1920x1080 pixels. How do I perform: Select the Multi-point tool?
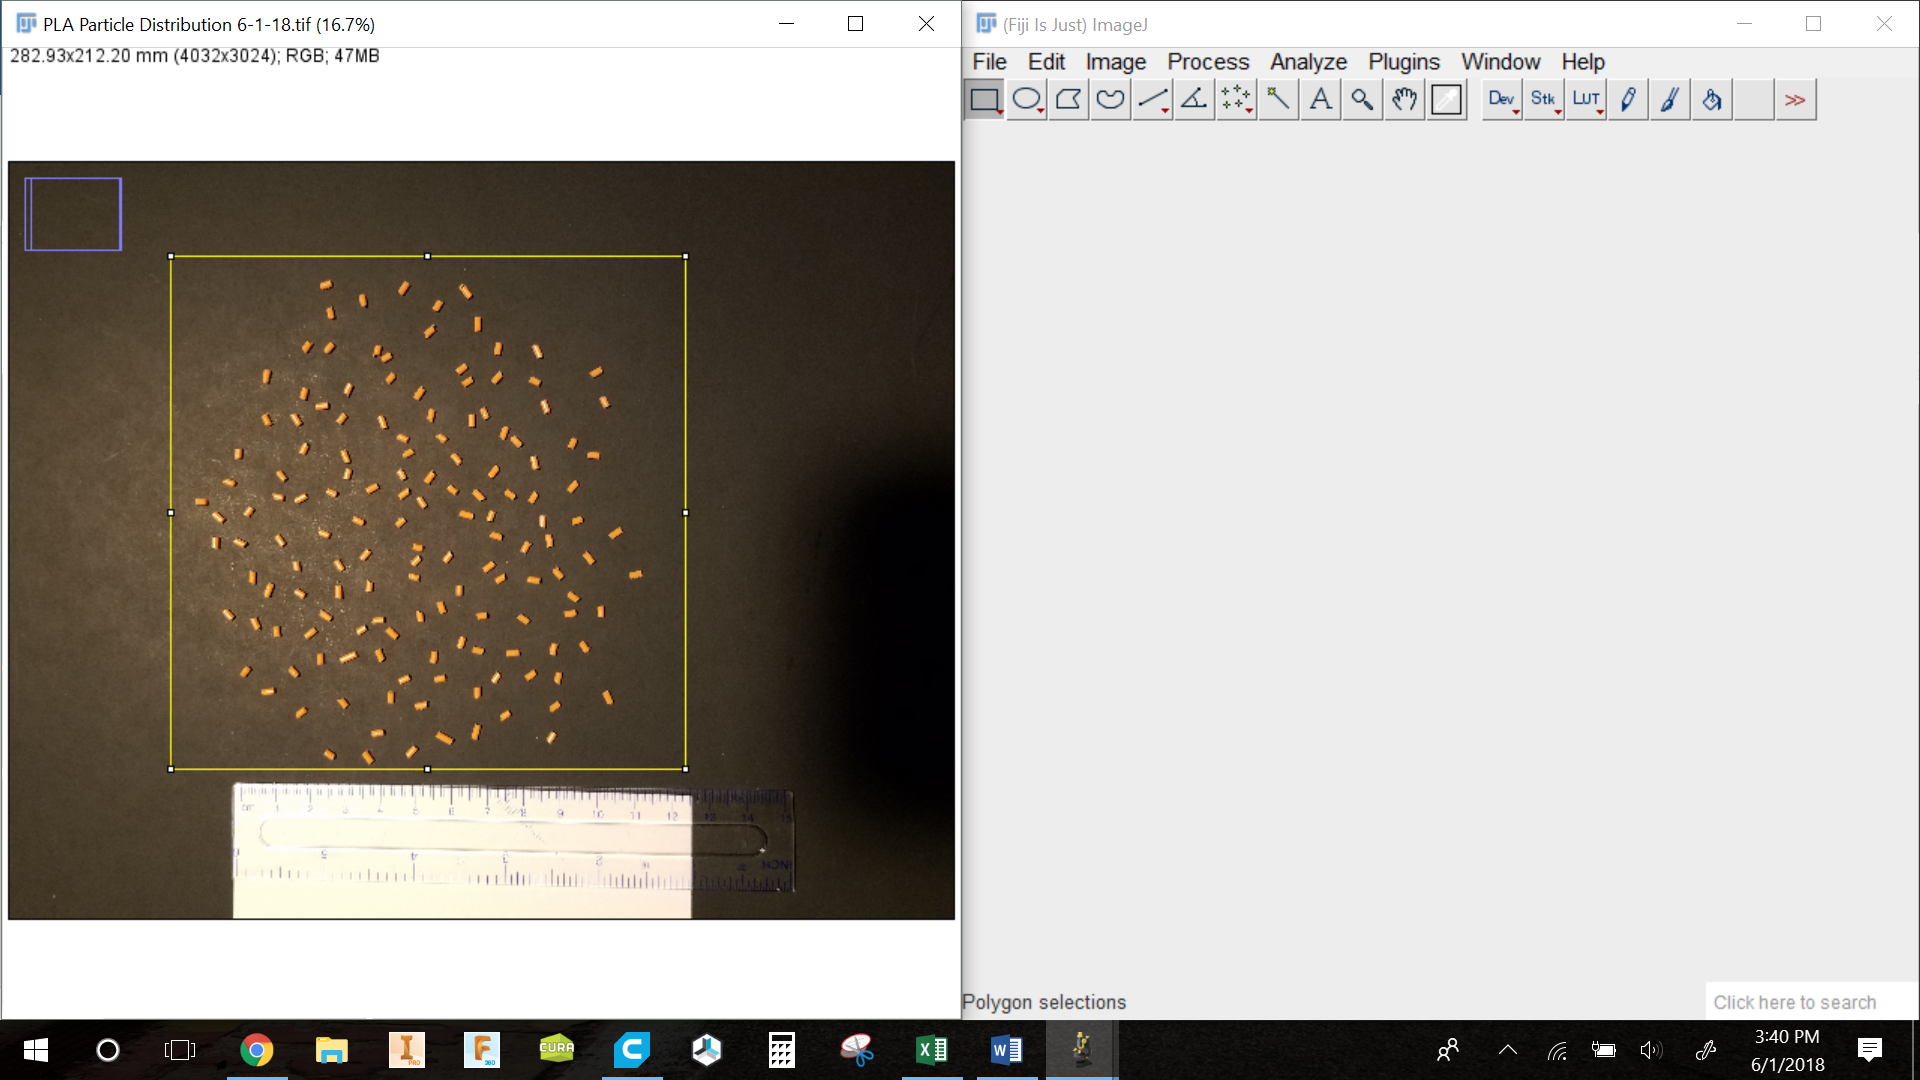(x=1236, y=99)
